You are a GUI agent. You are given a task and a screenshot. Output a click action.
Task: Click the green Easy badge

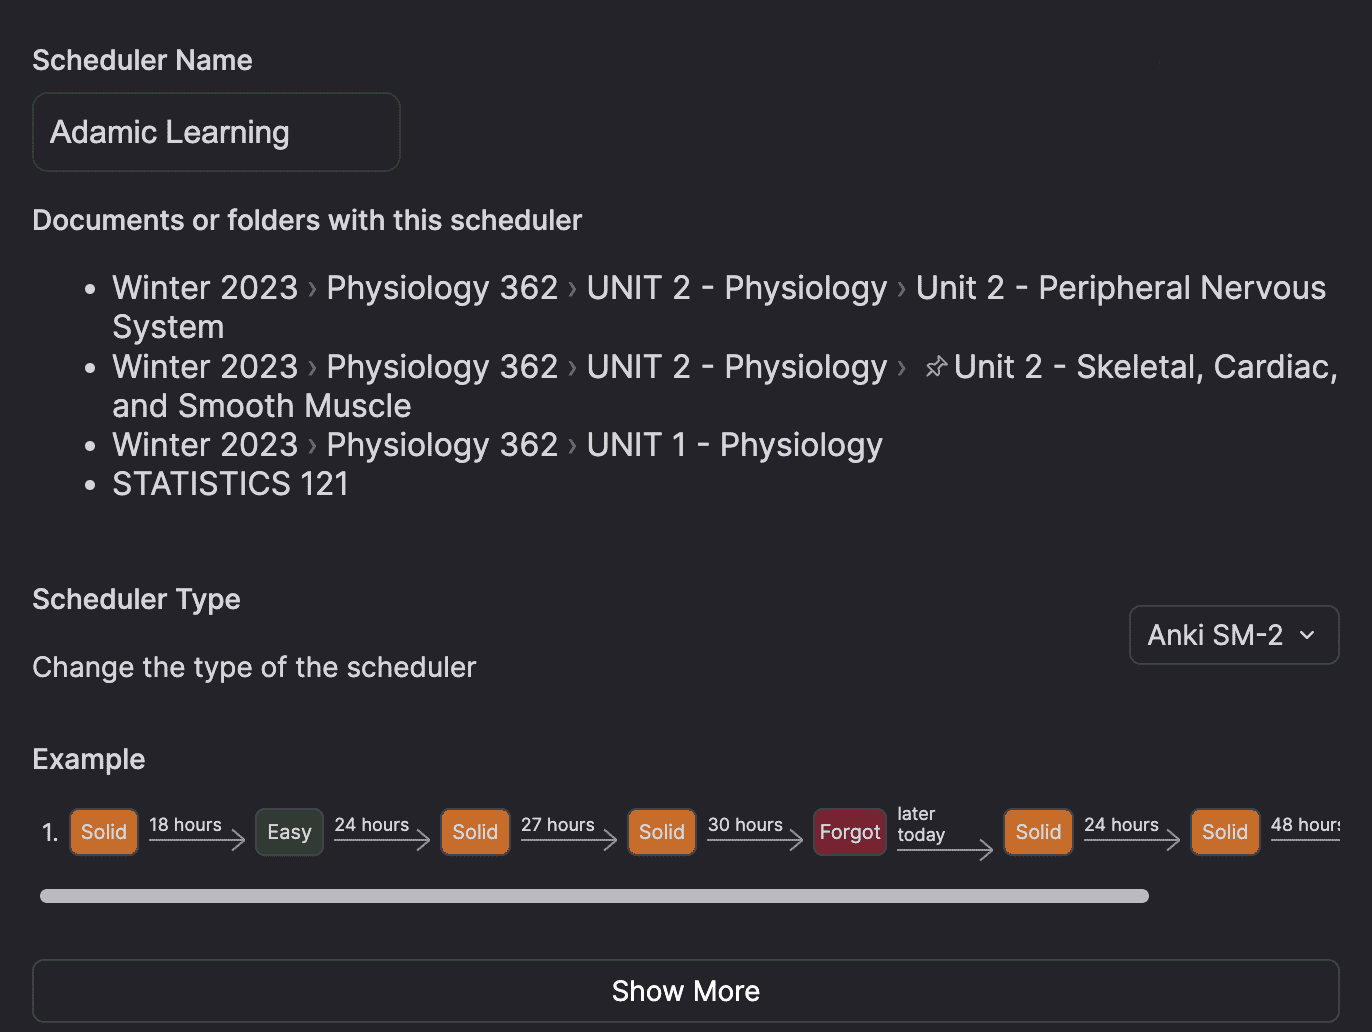[x=289, y=832]
